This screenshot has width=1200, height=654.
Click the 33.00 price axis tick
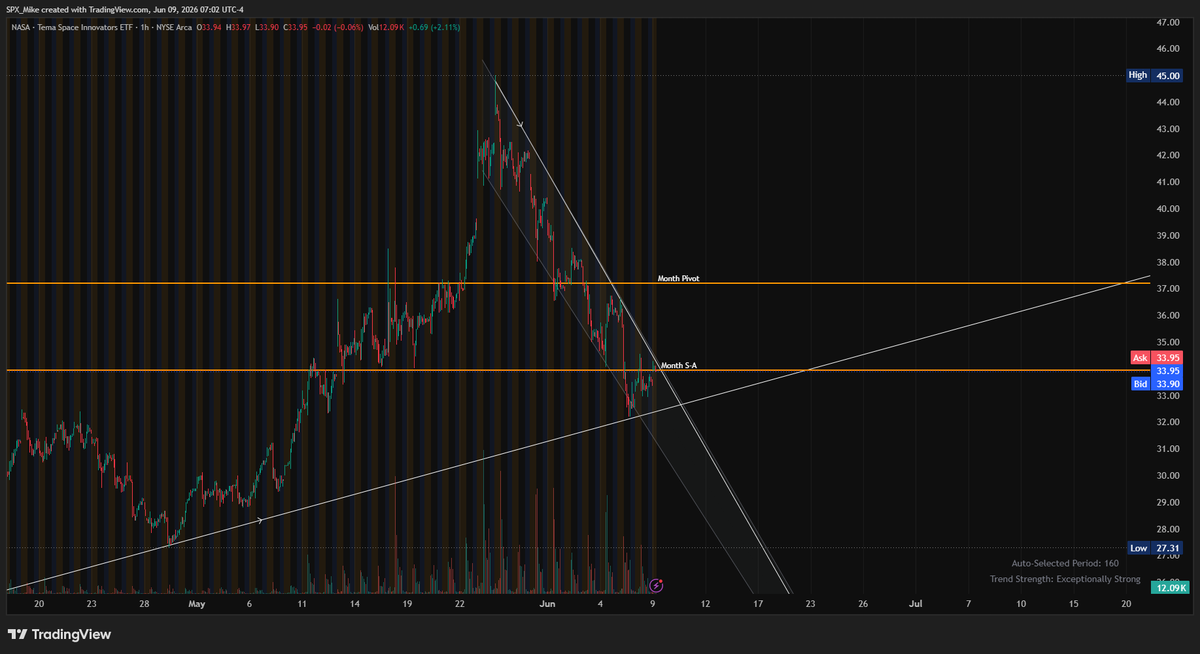point(1168,396)
